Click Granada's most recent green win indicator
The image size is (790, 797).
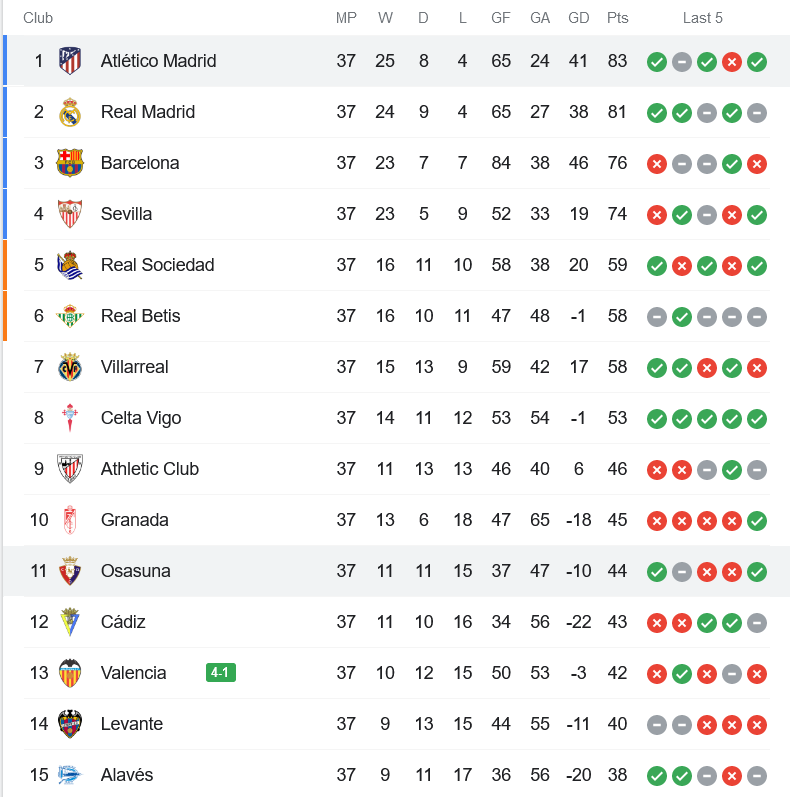click(756, 521)
